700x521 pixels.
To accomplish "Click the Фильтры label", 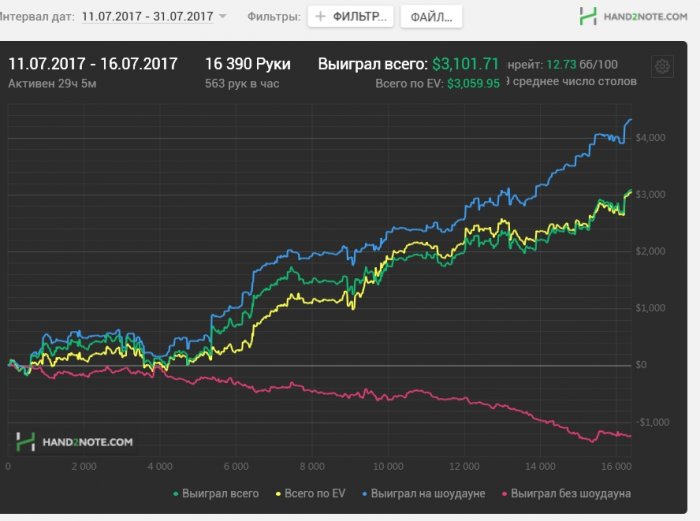I will point(274,17).
